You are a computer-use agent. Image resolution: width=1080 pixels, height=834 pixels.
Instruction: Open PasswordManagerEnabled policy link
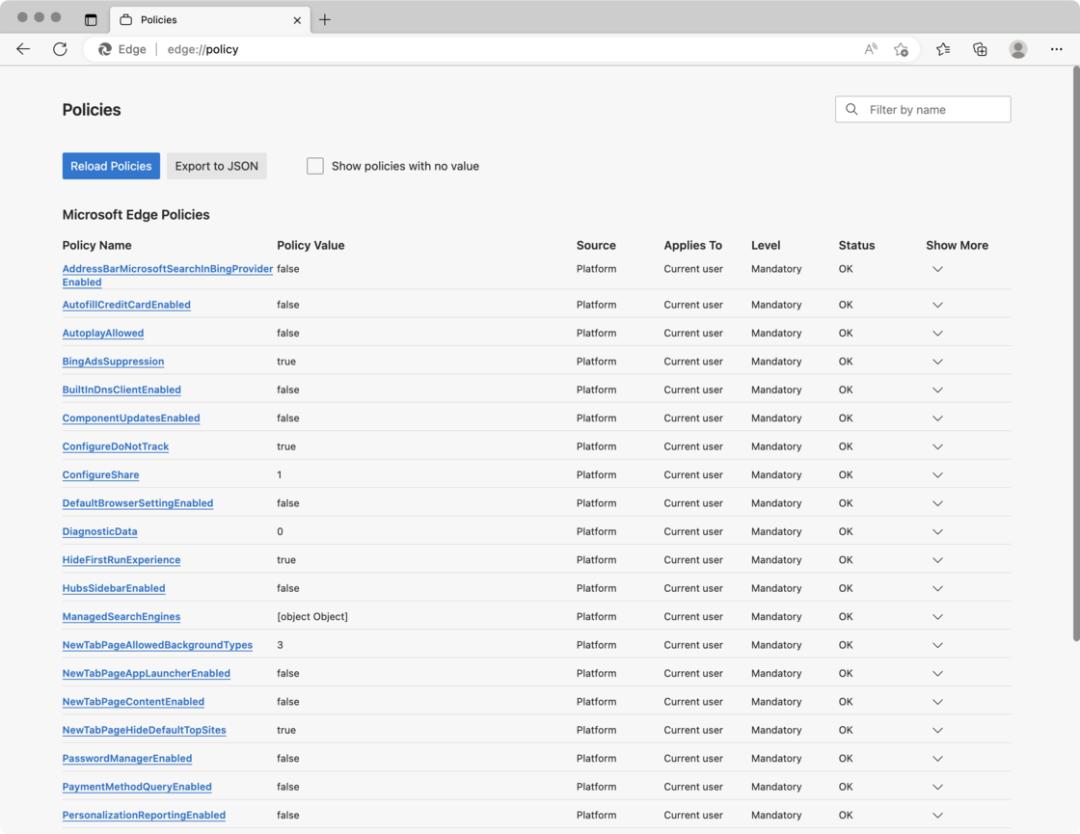[x=127, y=758]
